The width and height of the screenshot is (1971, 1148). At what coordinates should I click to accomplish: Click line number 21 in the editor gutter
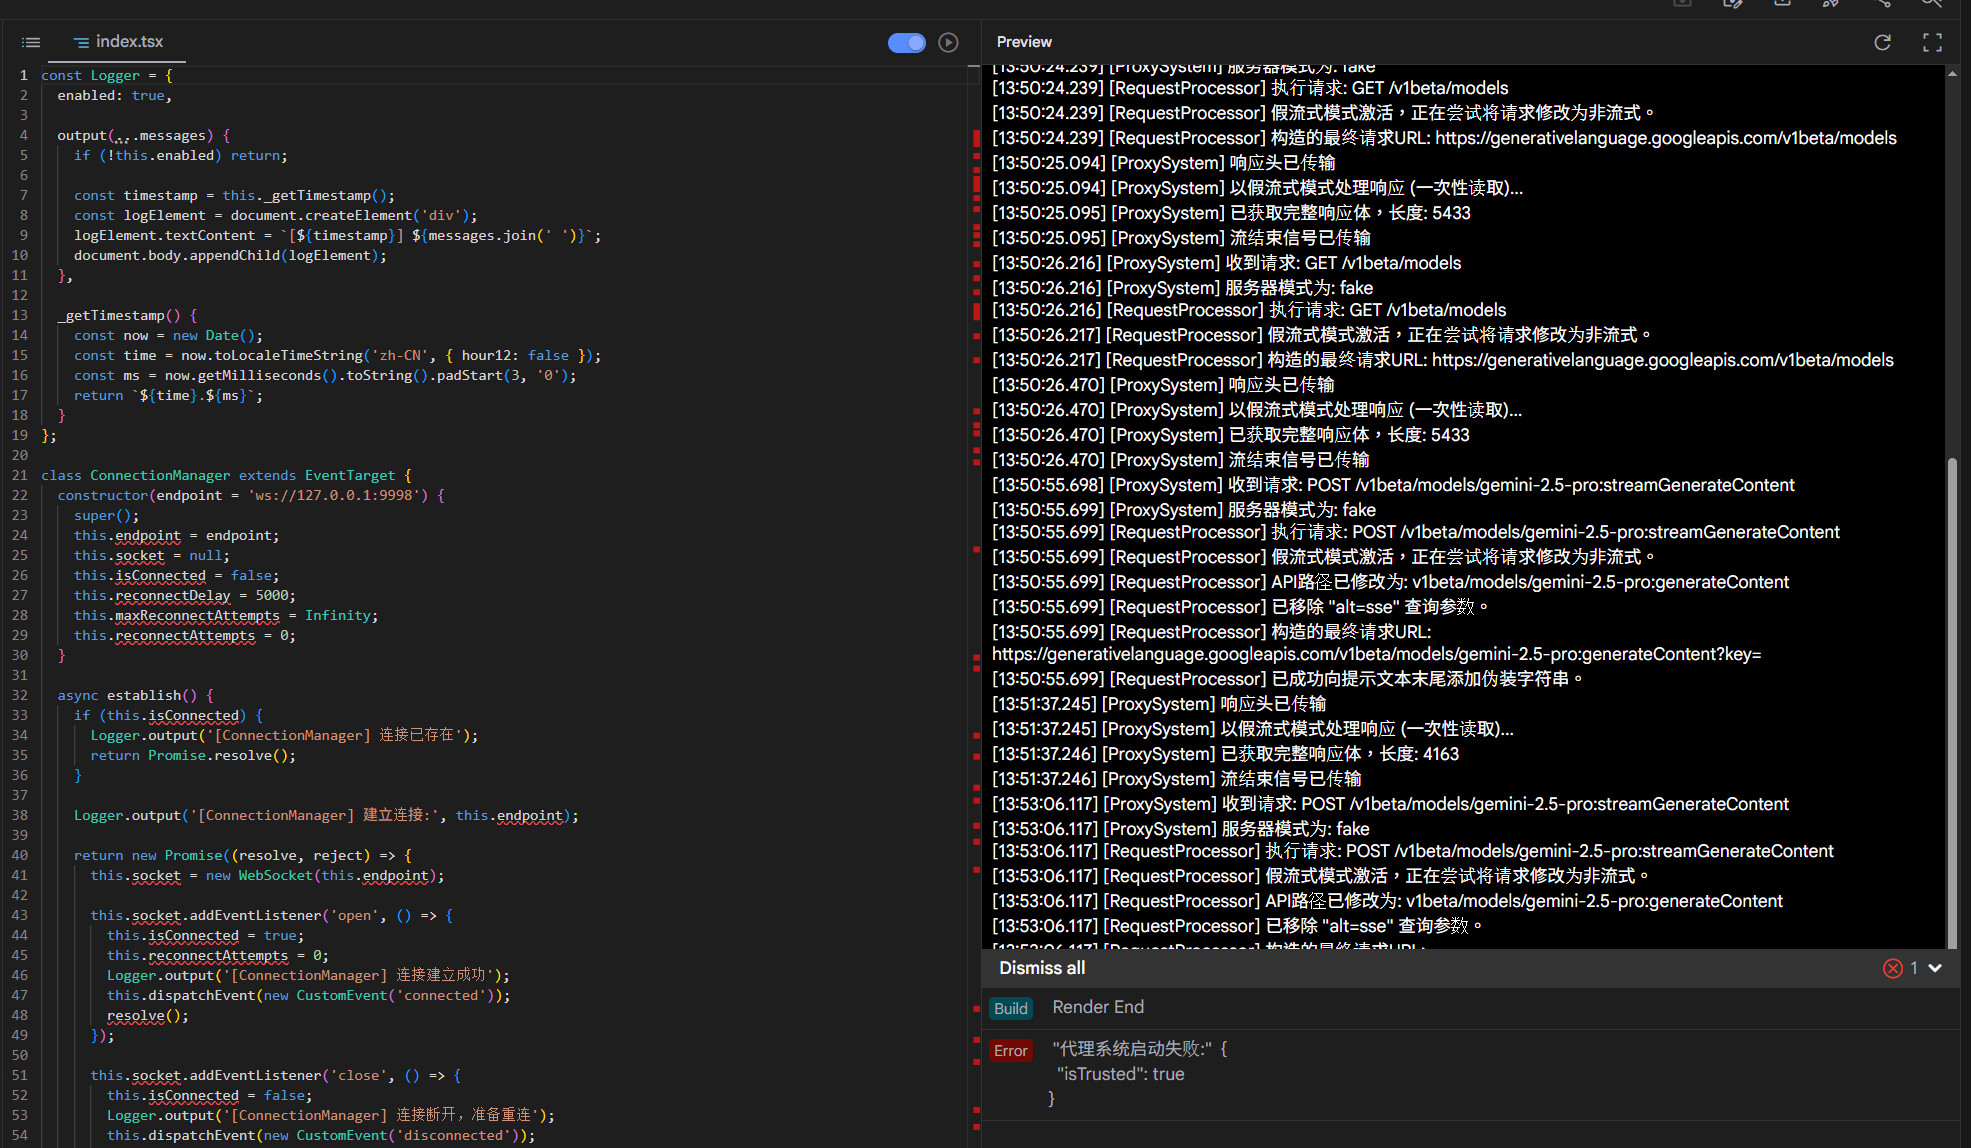coord(20,475)
